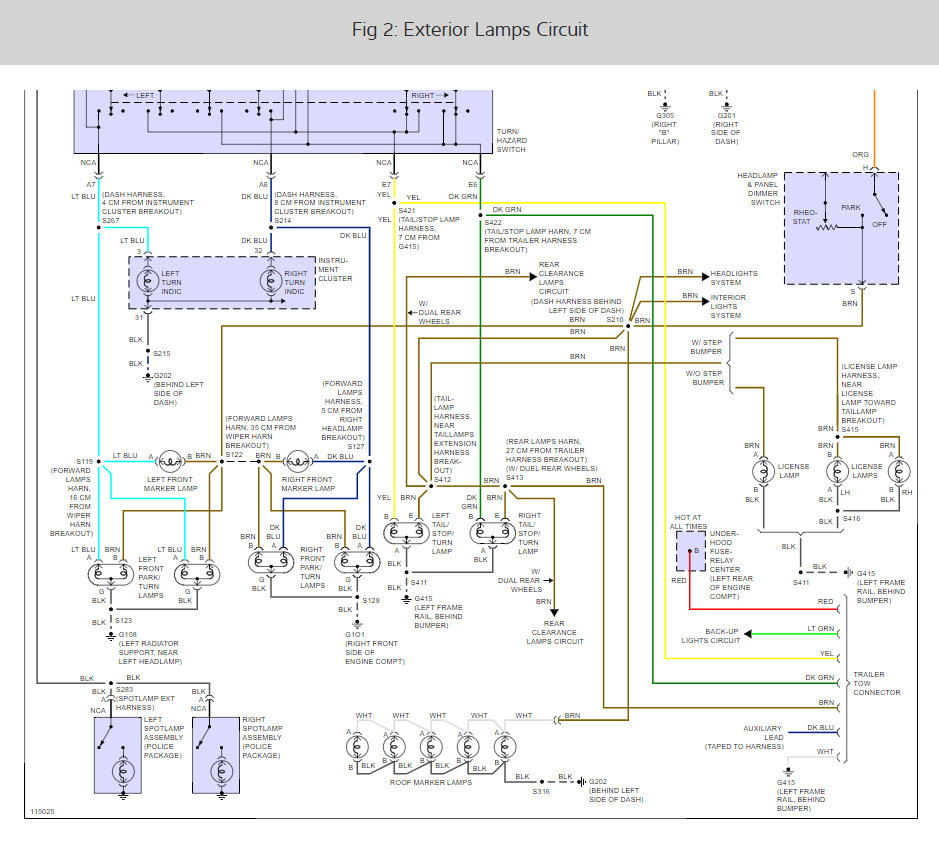The image size is (939, 843).
Task: Click the green arrow to Back-Up Lights Circuit
Action: (x=749, y=633)
